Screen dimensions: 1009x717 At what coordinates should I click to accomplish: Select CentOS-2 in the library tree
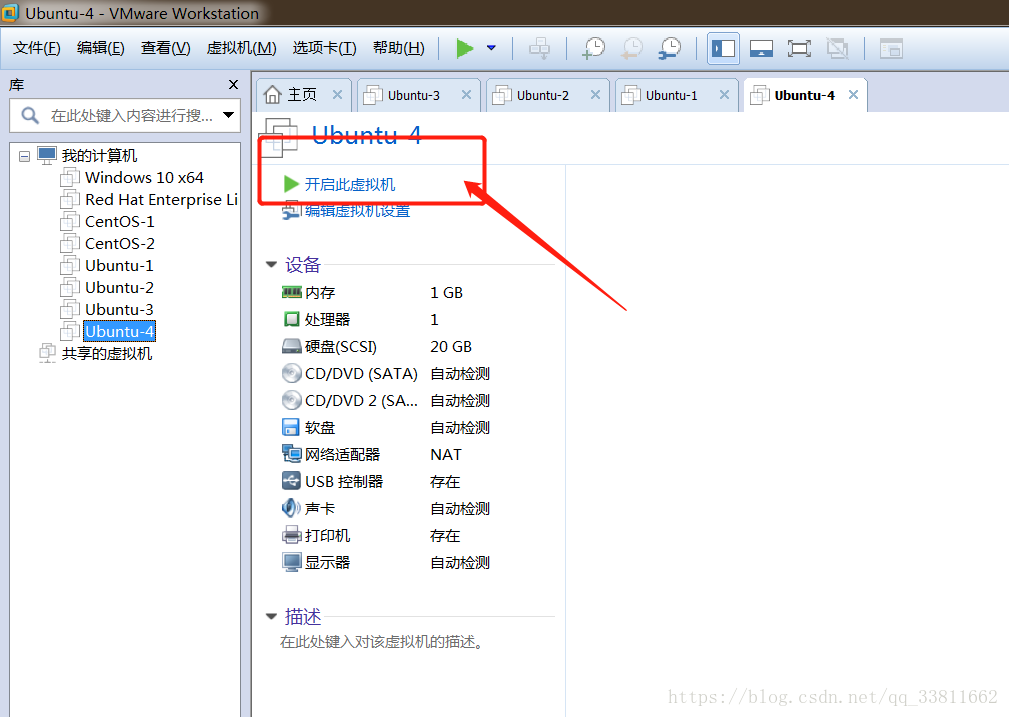(120, 243)
